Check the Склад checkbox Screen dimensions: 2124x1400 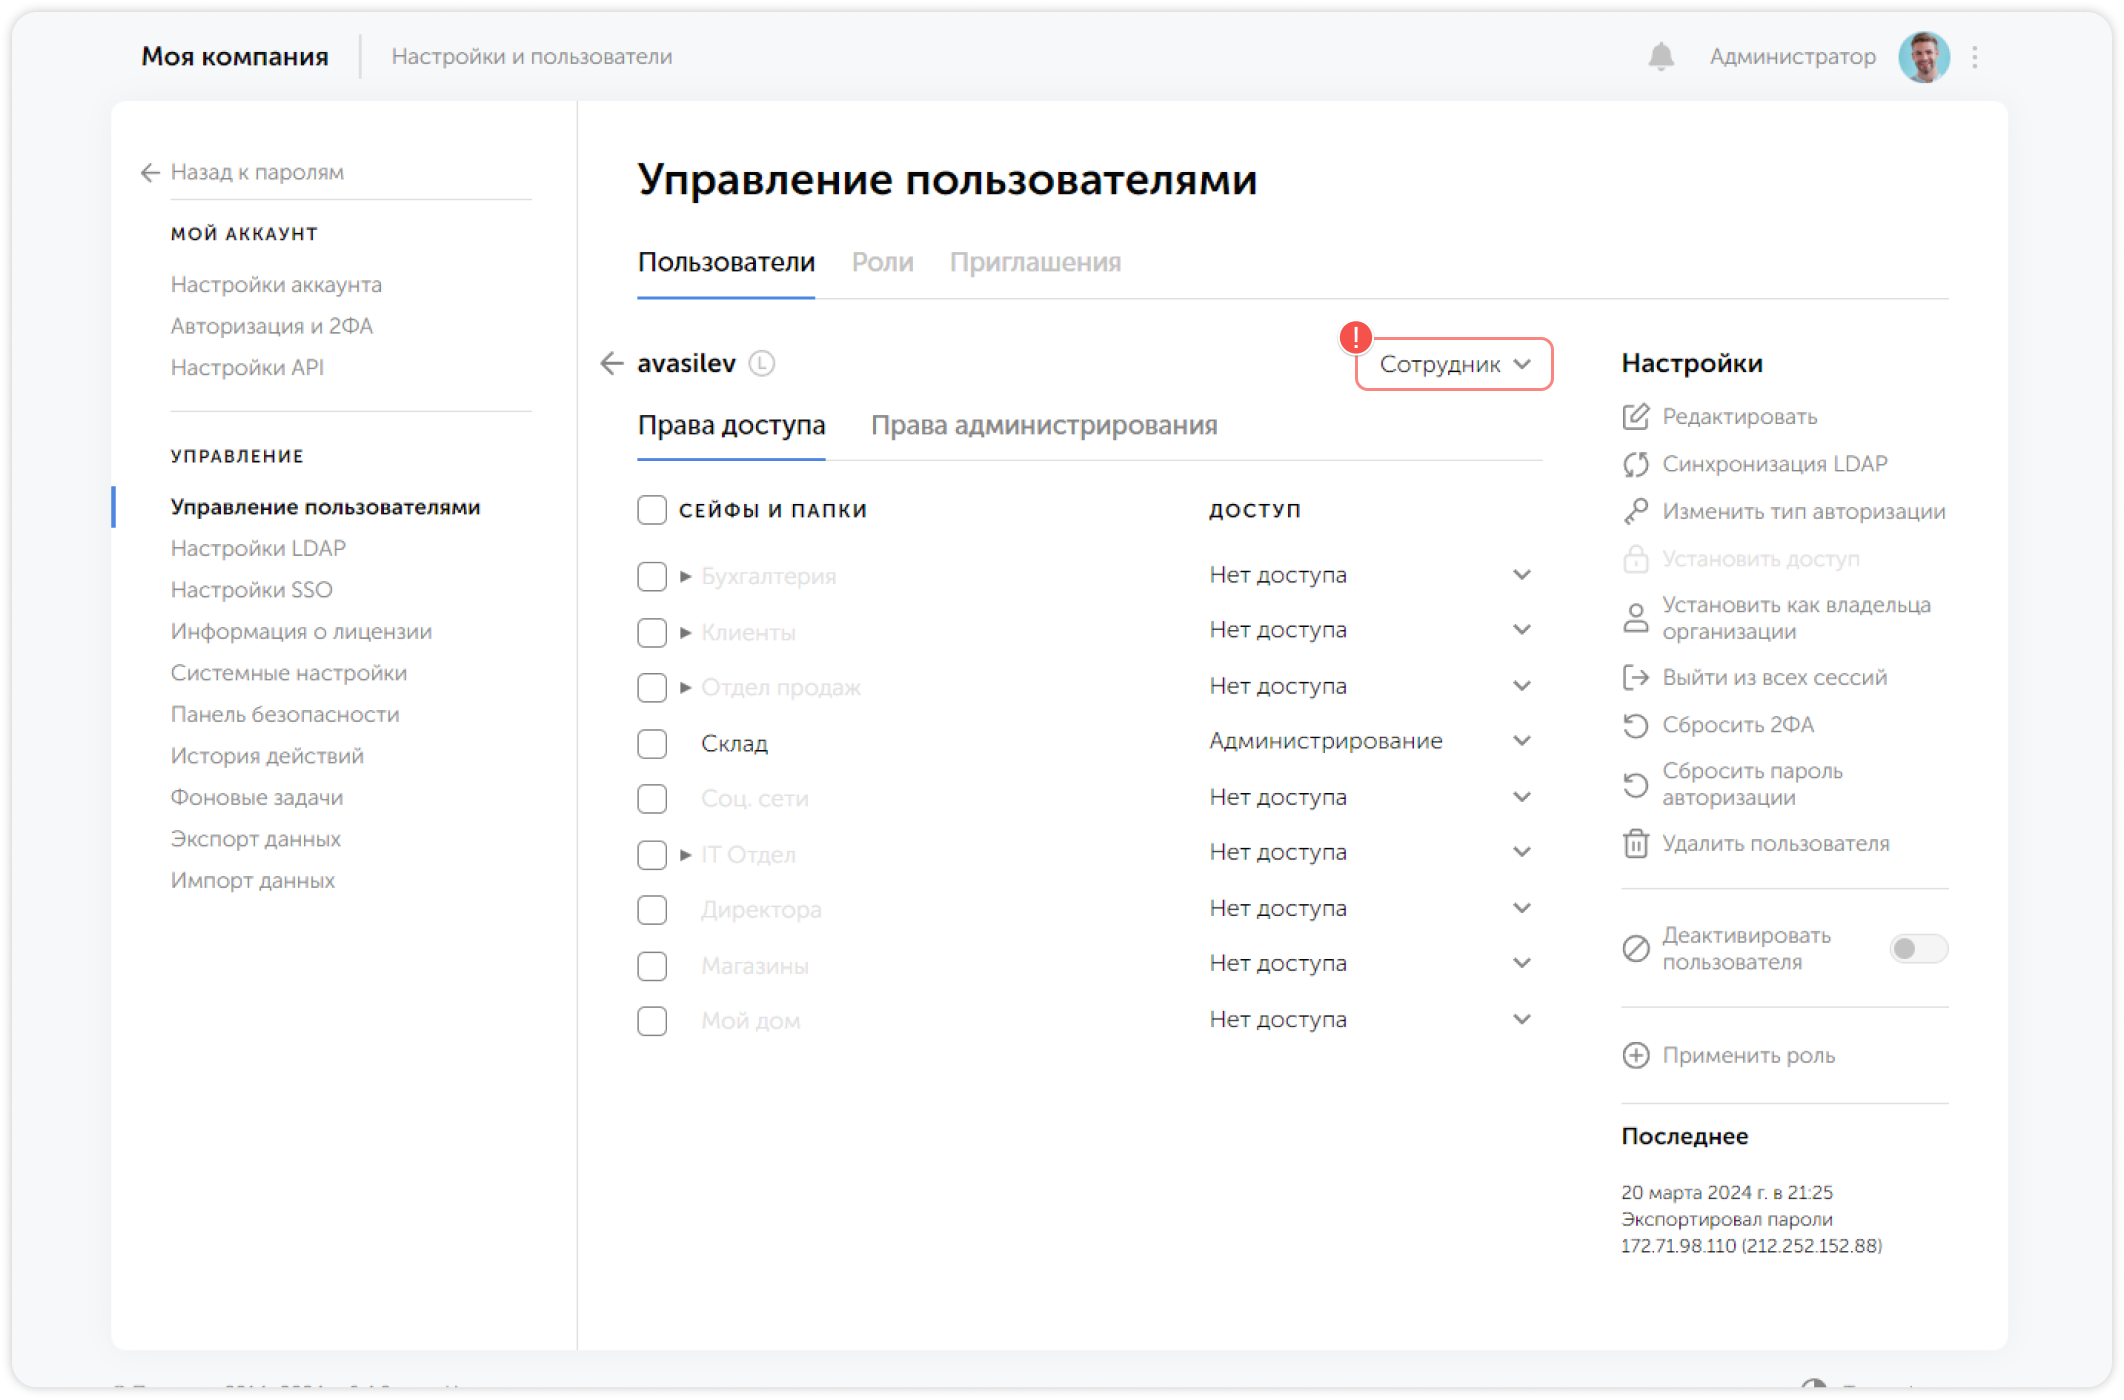[x=651, y=743]
